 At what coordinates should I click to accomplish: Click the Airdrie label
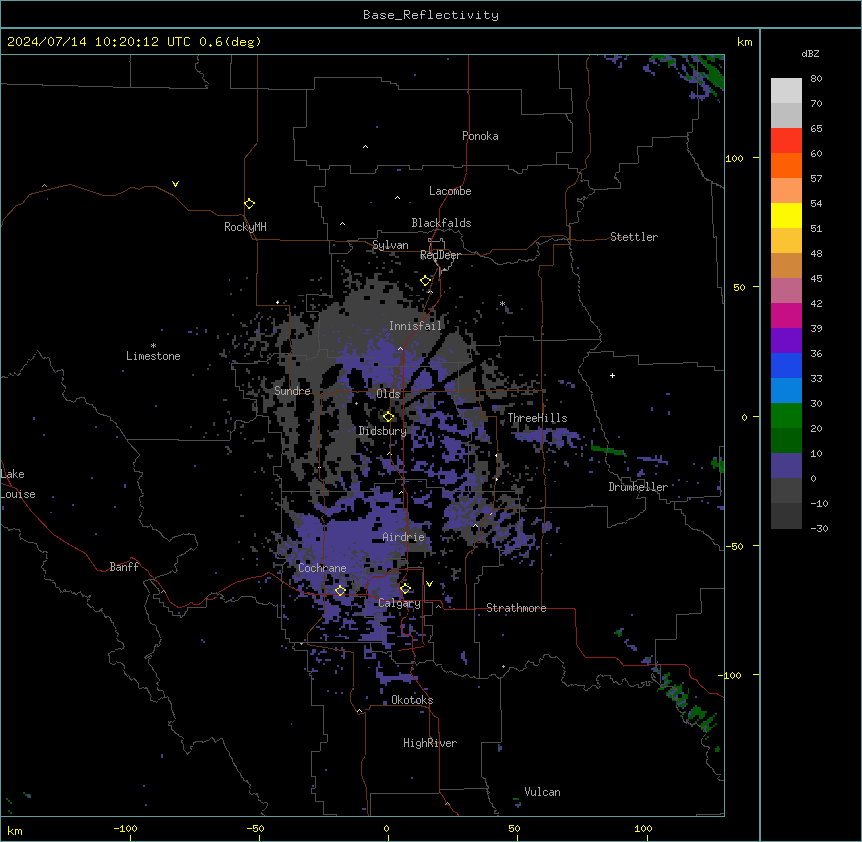tap(404, 537)
